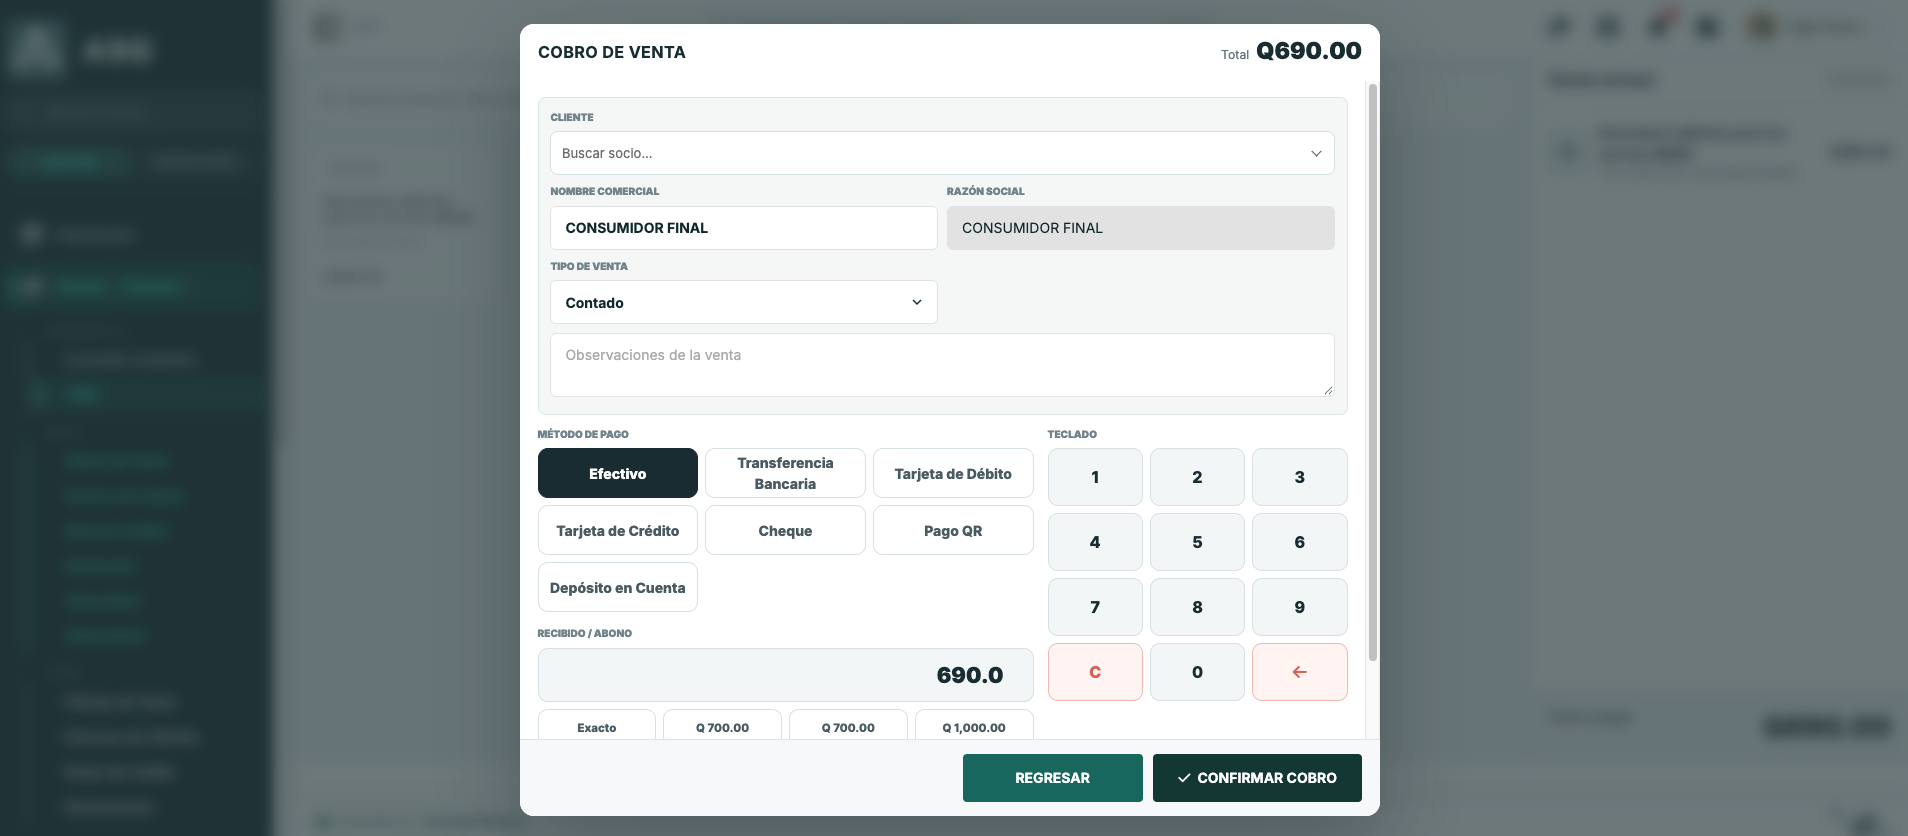Tap keypad digit 2
The width and height of the screenshot is (1908, 836).
[x=1197, y=477]
